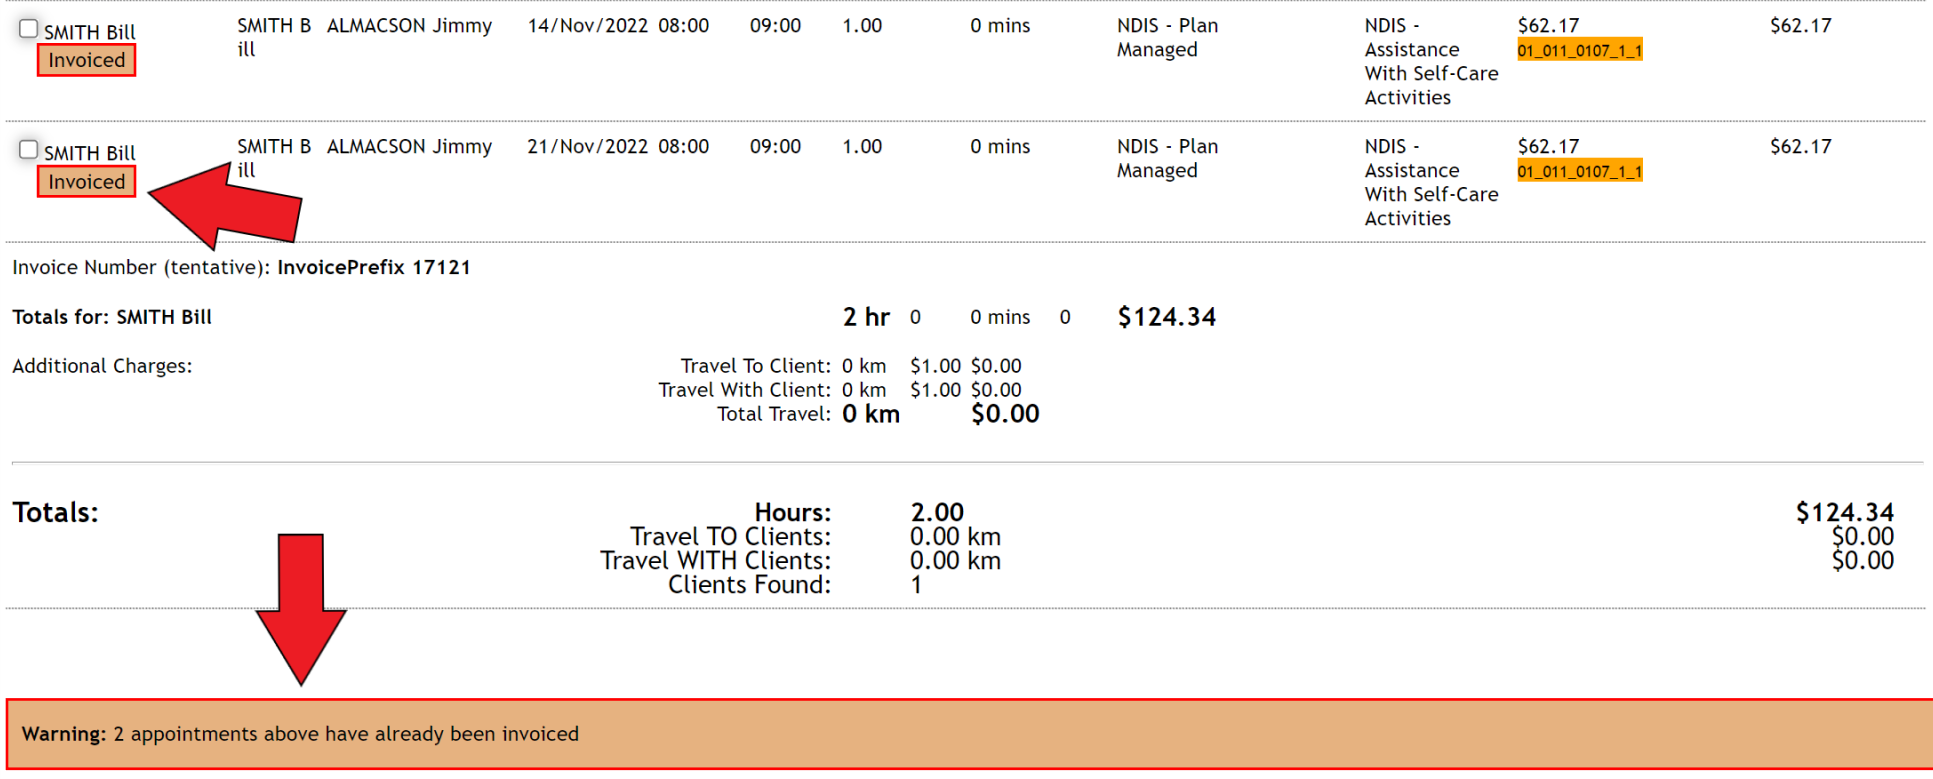Click the second 01_011_0107_1_1 highlighted code
Viewport: 1933px width, 779px height.
(1578, 171)
